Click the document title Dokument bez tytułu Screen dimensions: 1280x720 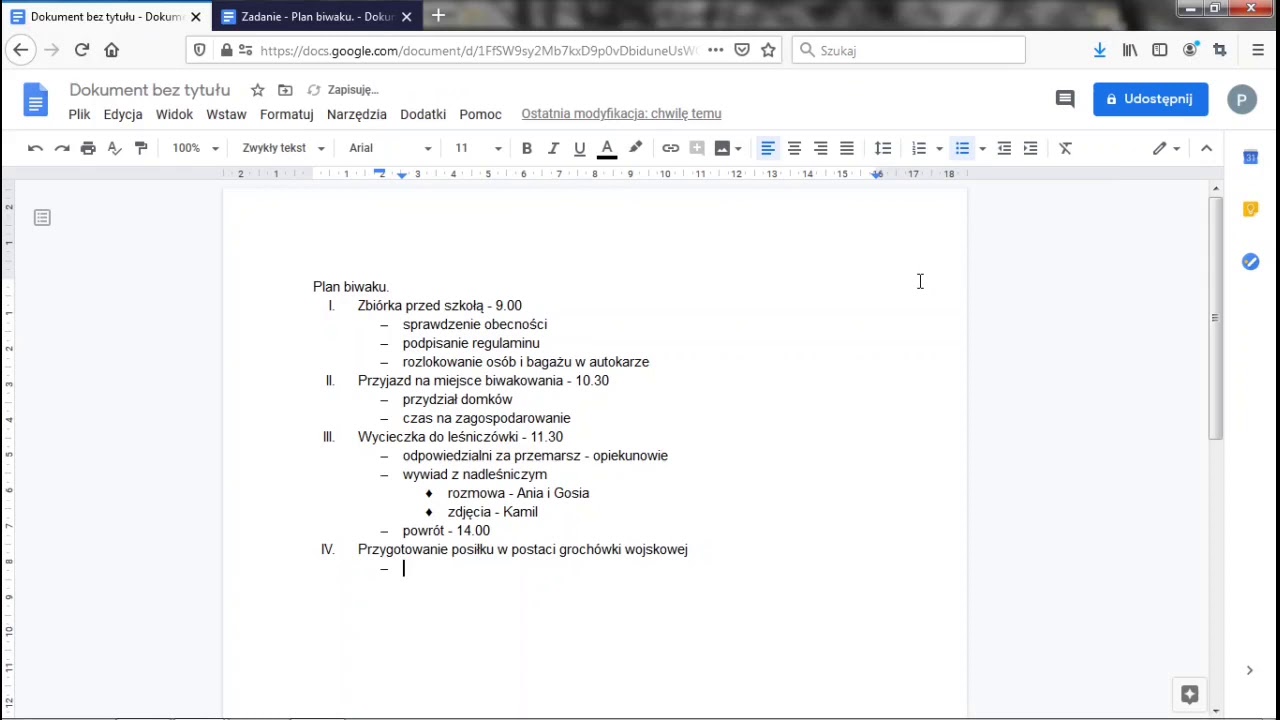[x=150, y=90]
